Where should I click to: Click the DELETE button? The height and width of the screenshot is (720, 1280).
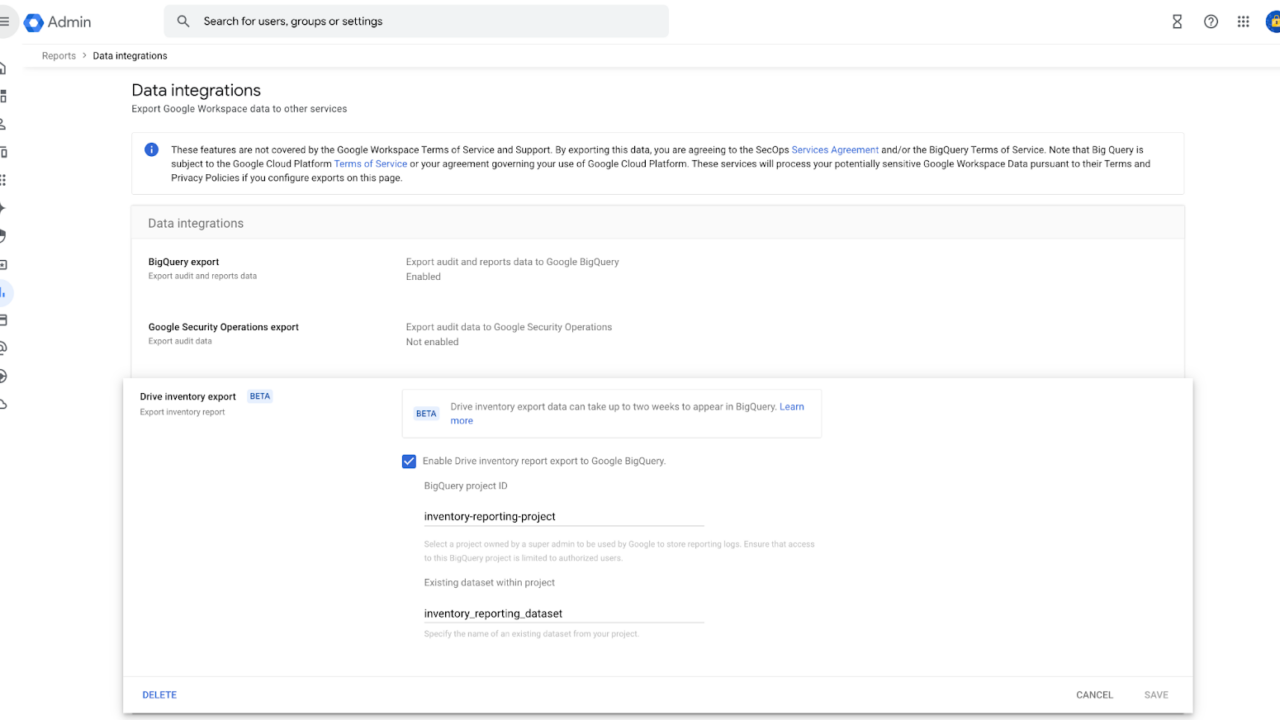(x=159, y=695)
